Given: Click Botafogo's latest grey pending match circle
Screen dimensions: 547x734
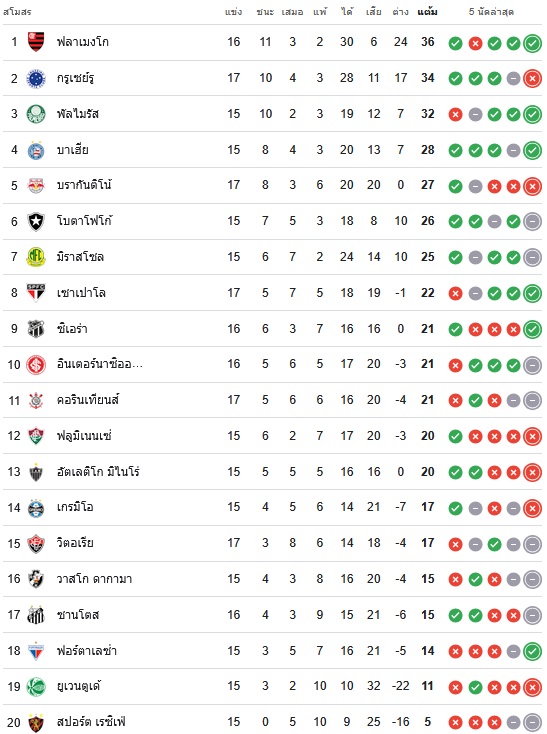Looking at the screenshot, I should 532,221.
